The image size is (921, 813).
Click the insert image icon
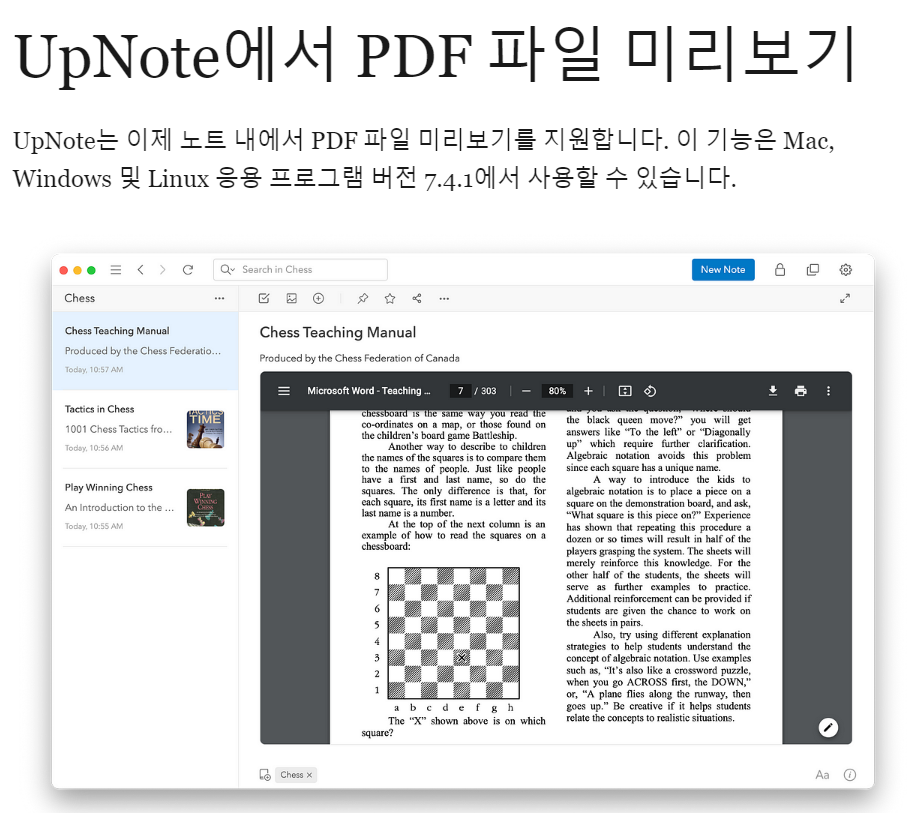click(x=291, y=298)
